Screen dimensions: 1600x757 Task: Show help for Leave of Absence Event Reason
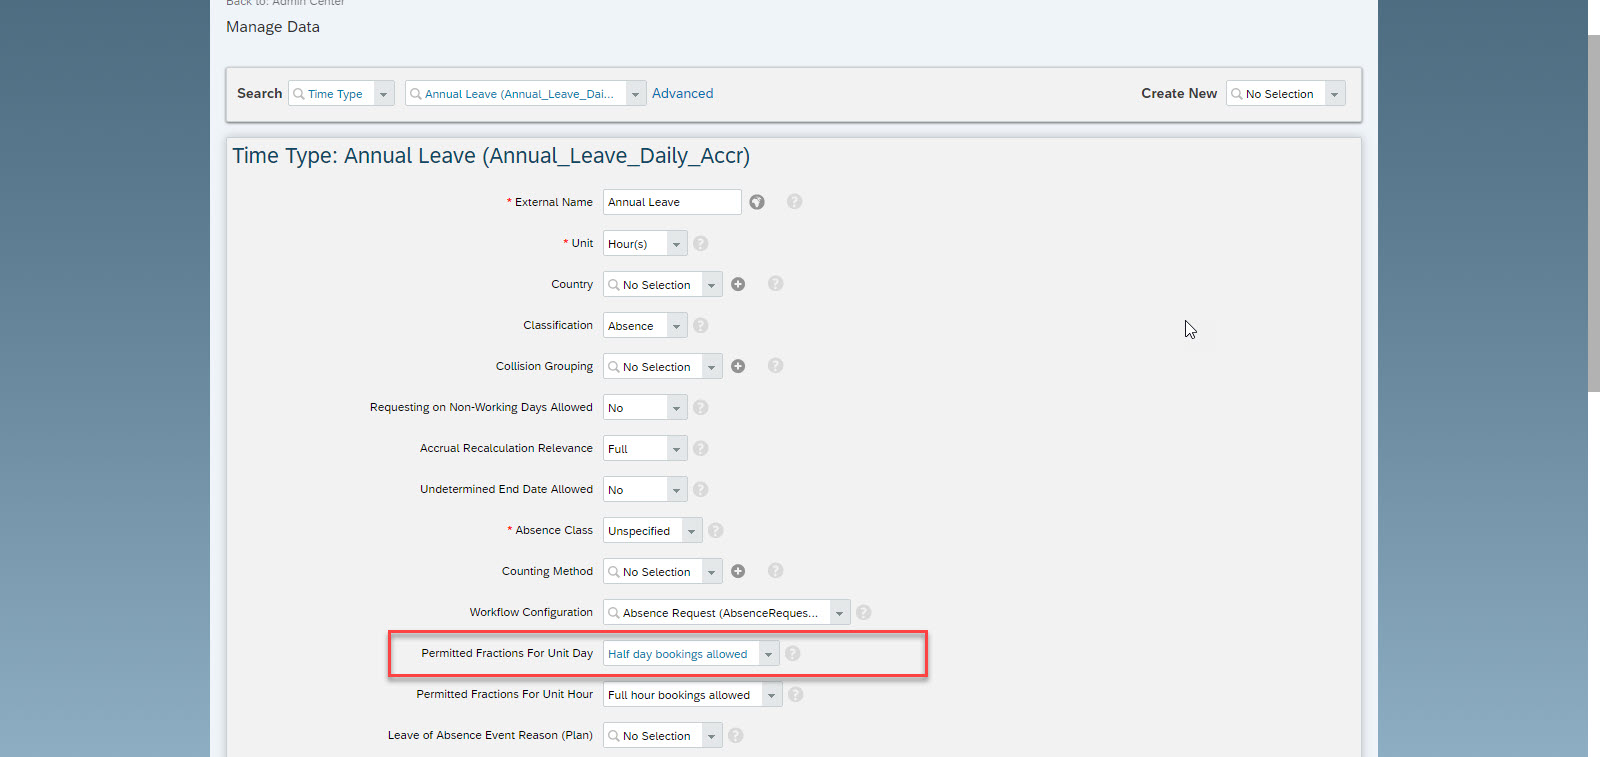tap(736, 736)
